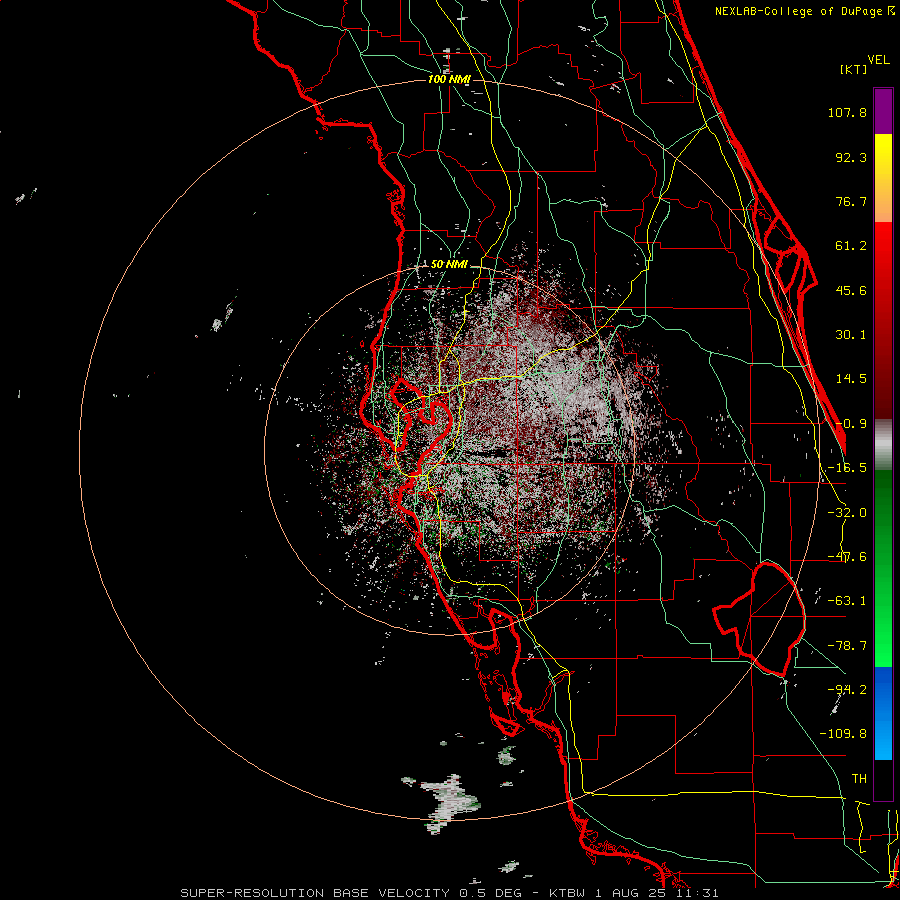Click the Super-Resolution Base Velocity caption
Image resolution: width=900 pixels, height=900 pixels.
point(449,893)
